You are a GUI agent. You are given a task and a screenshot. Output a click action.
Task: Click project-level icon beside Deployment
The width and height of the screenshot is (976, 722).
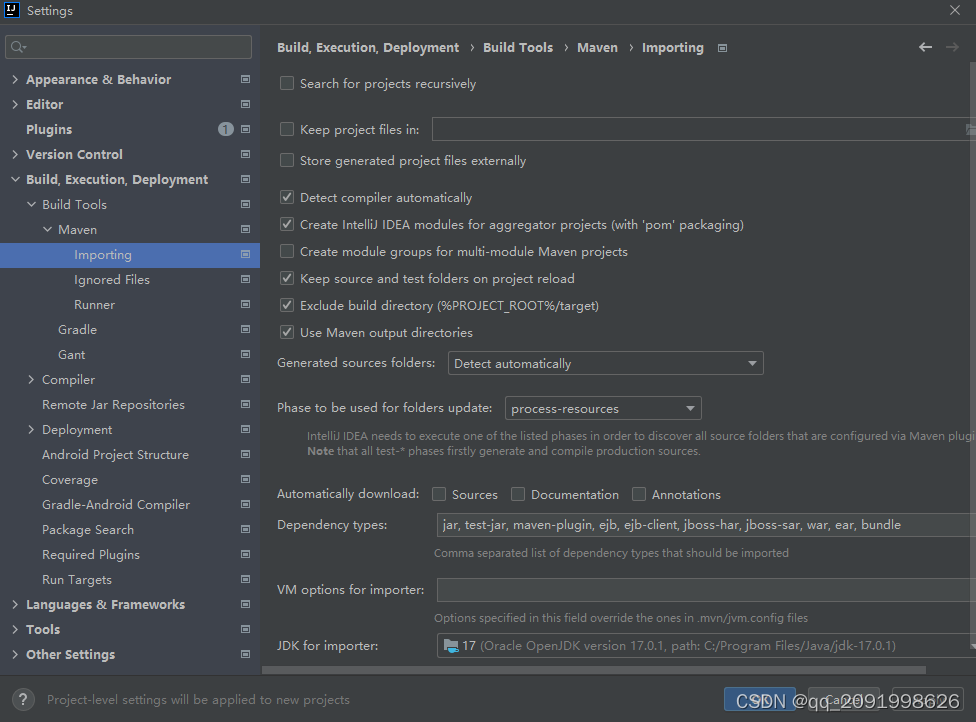[x=245, y=429]
